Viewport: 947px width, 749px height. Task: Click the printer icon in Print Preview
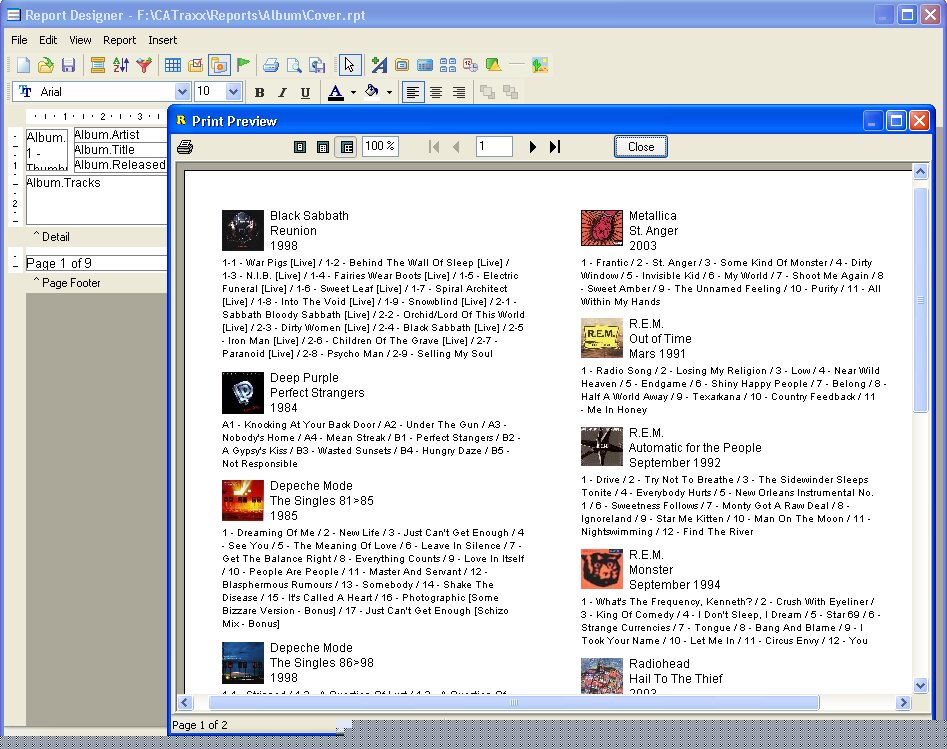[x=185, y=147]
